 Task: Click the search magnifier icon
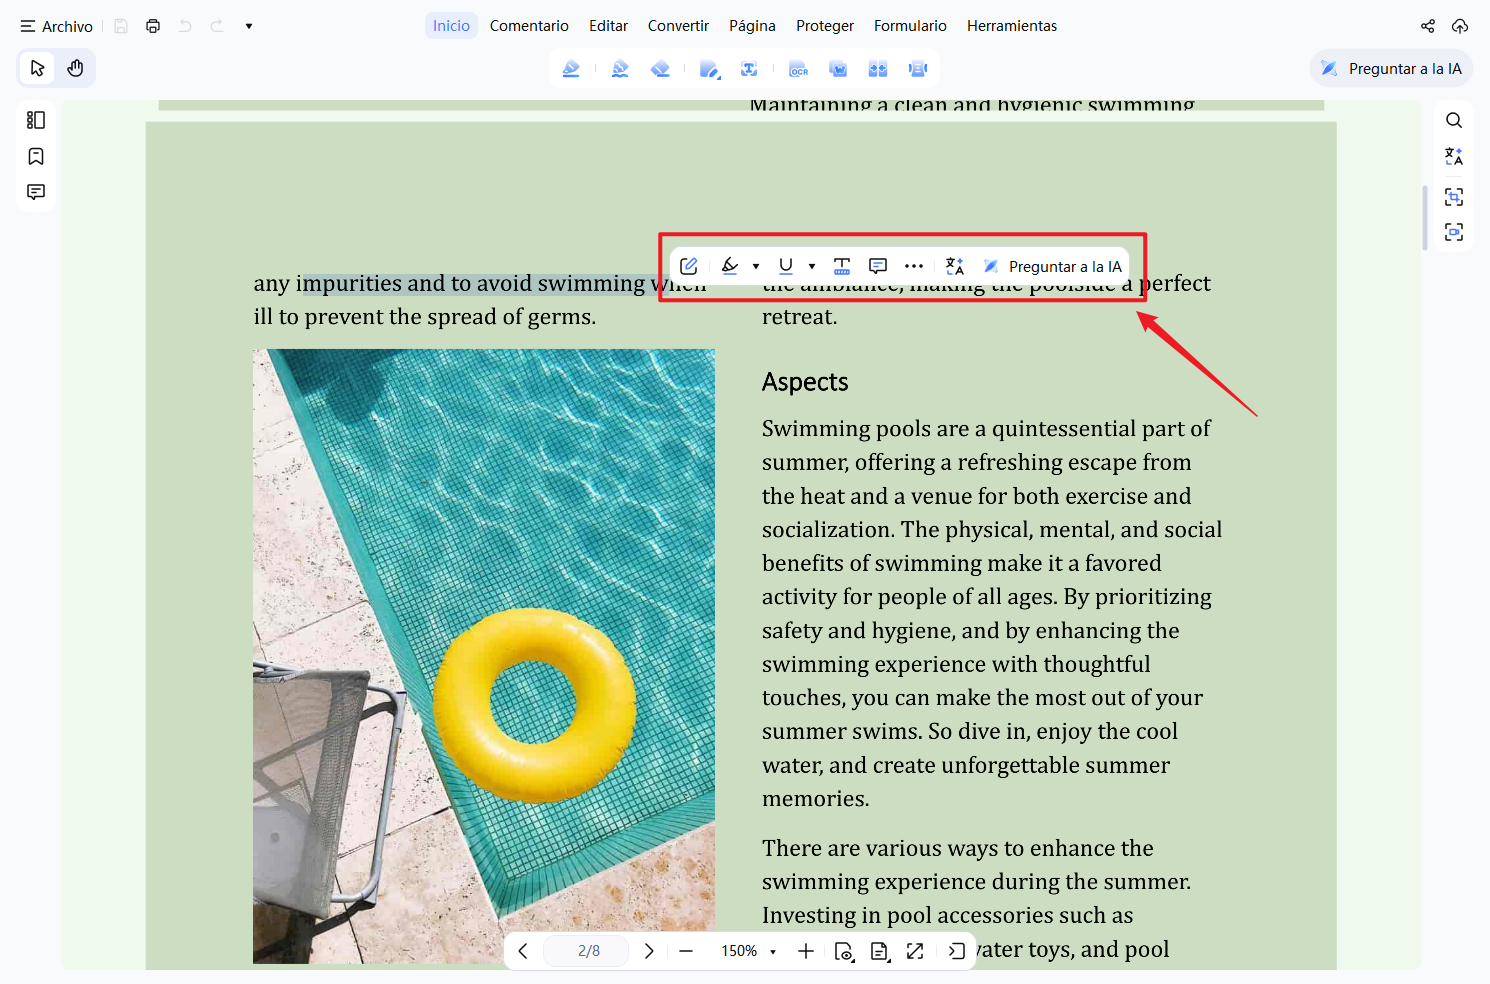[1454, 120]
